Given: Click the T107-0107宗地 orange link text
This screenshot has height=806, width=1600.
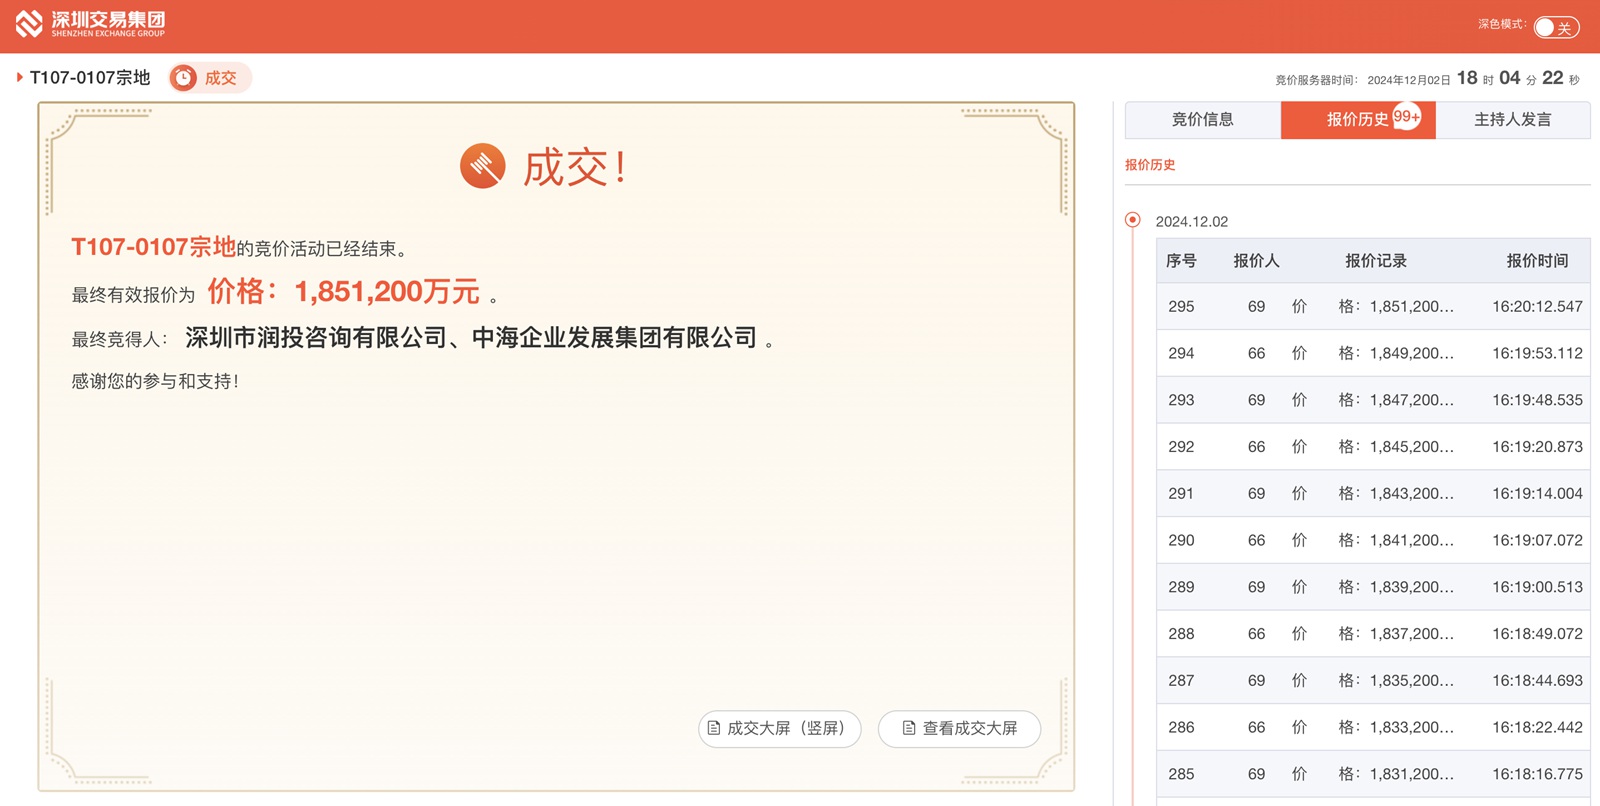Looking at the screenshot, I should coord(153,247).
